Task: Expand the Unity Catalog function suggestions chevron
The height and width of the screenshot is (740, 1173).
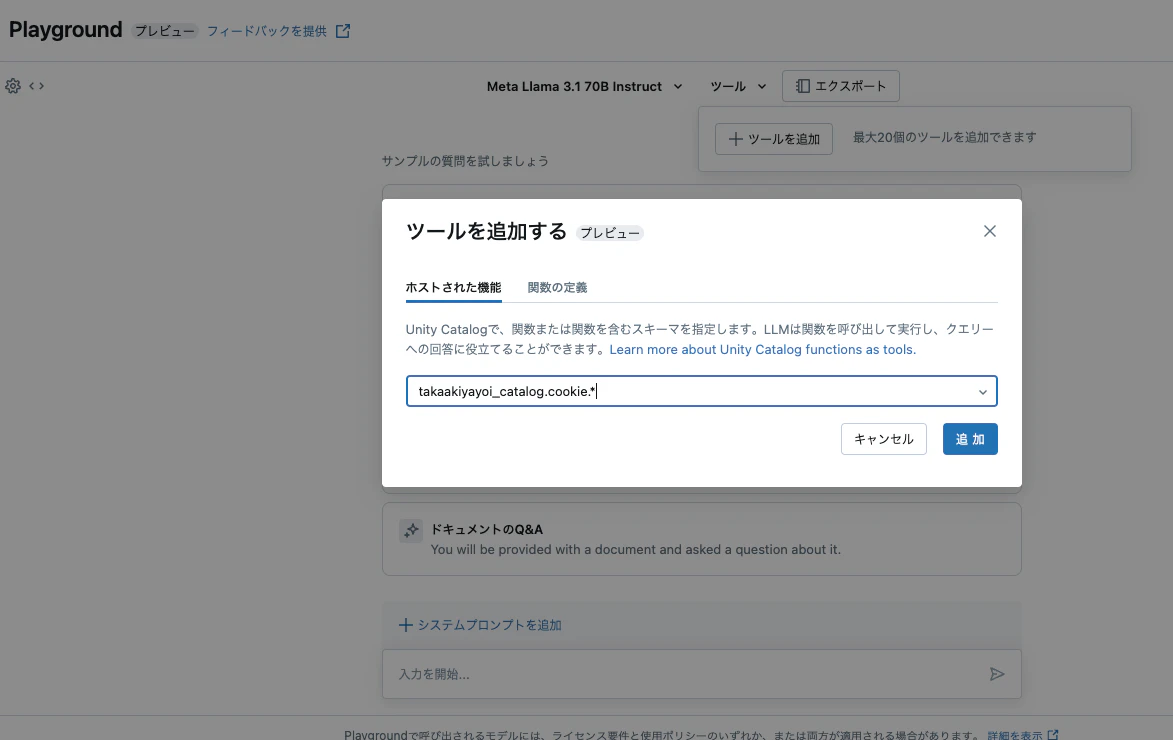Action: pyautogui.click(x=982, y=391)
